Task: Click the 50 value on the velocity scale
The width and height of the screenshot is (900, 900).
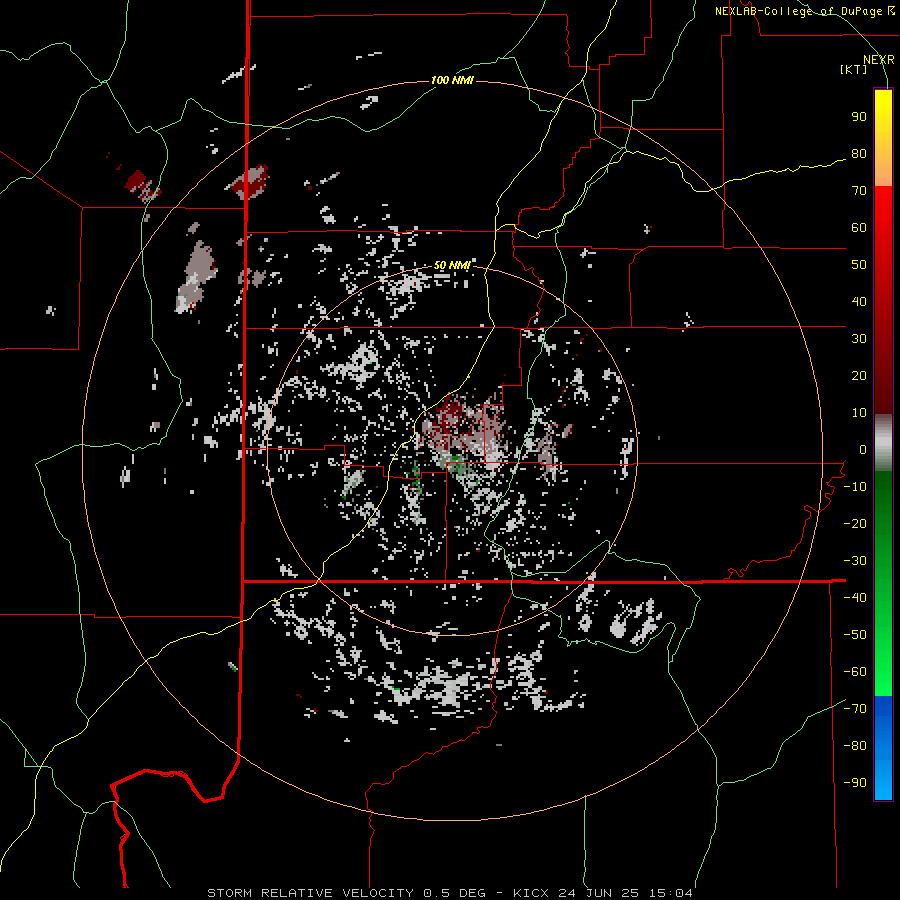Action: point(859,265)
